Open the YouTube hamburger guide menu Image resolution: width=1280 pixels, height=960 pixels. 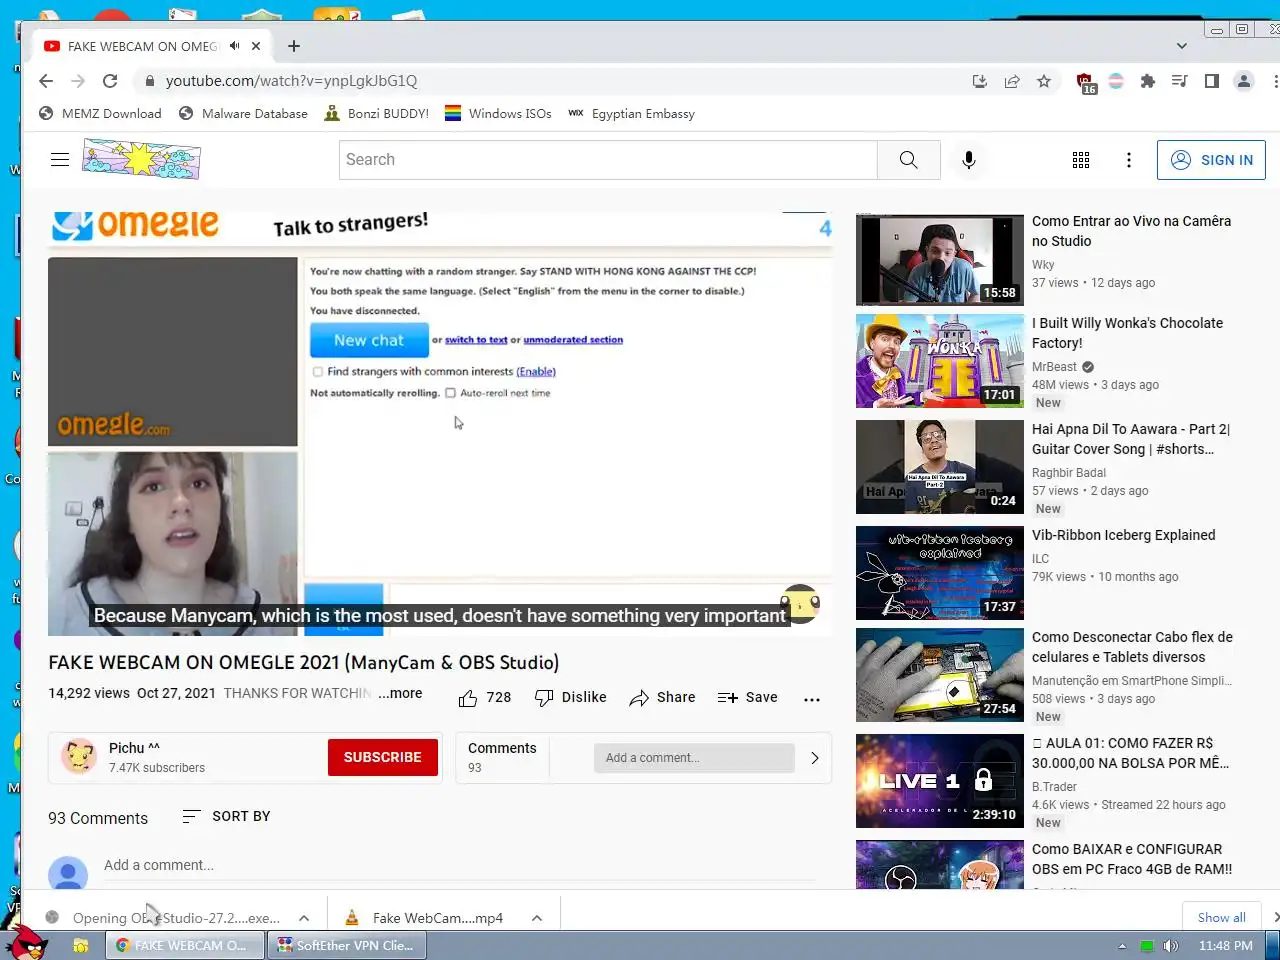point(60,159)
